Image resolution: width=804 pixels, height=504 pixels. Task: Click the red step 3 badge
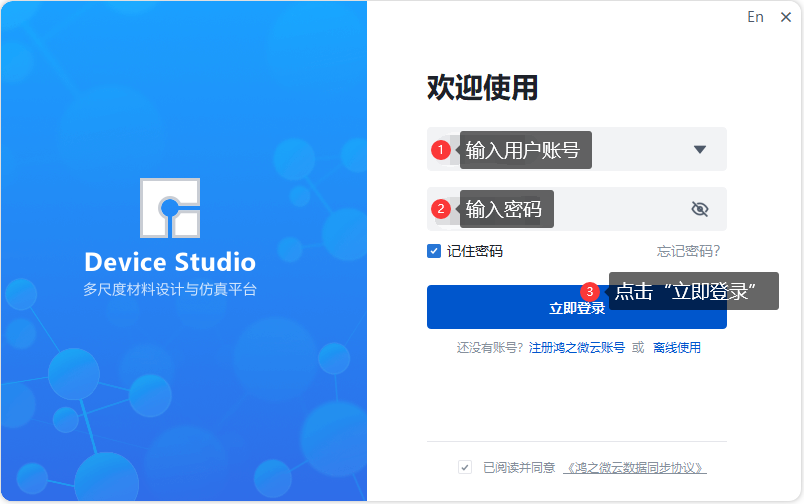click(590, 291)
